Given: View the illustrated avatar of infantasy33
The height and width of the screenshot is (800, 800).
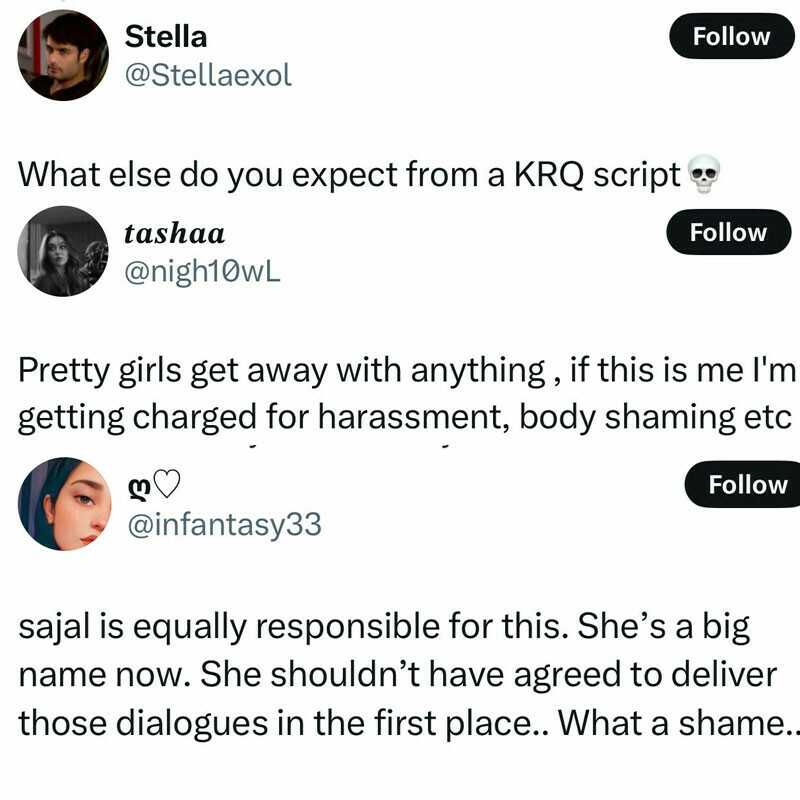Looking at the screenshot, I should click(63, 505).
